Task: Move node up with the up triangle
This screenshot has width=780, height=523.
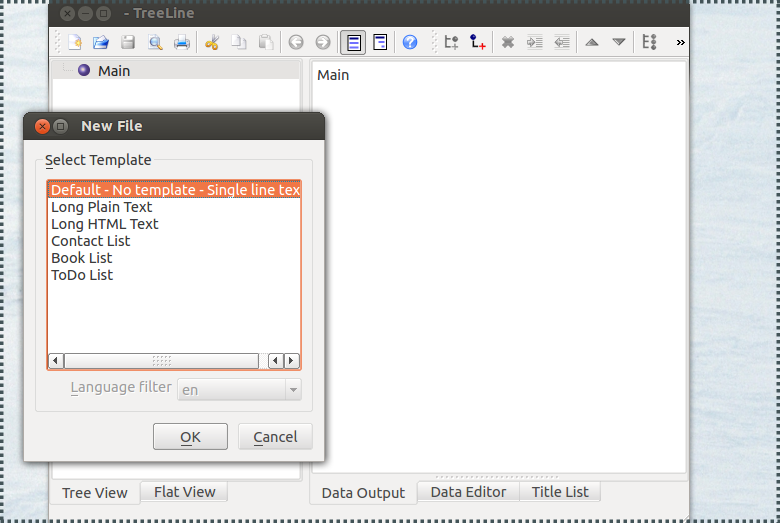Action: pyautogui.click(x=592, y=42)
